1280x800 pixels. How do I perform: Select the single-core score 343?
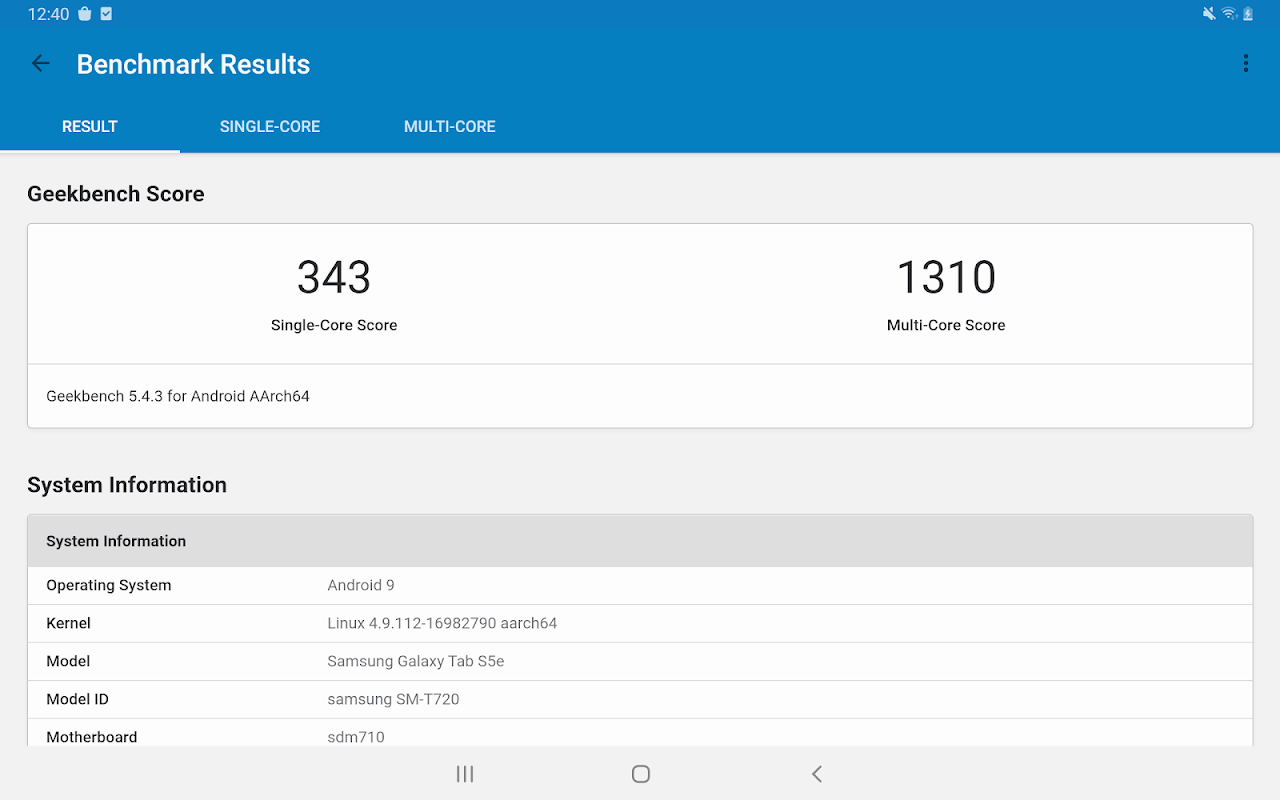tap(334, 277)
